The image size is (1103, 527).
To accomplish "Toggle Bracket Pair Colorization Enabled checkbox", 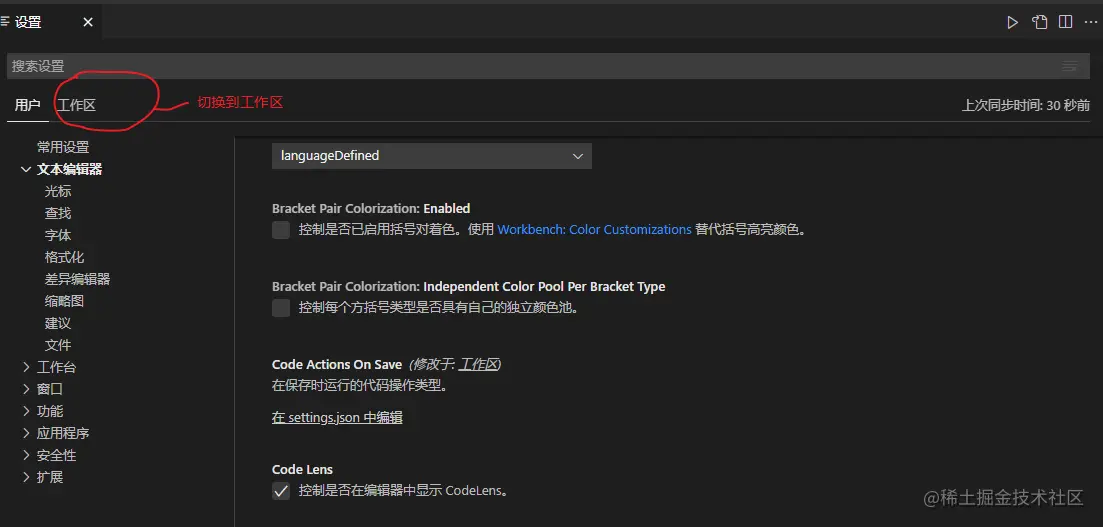I will click(281, 230).
